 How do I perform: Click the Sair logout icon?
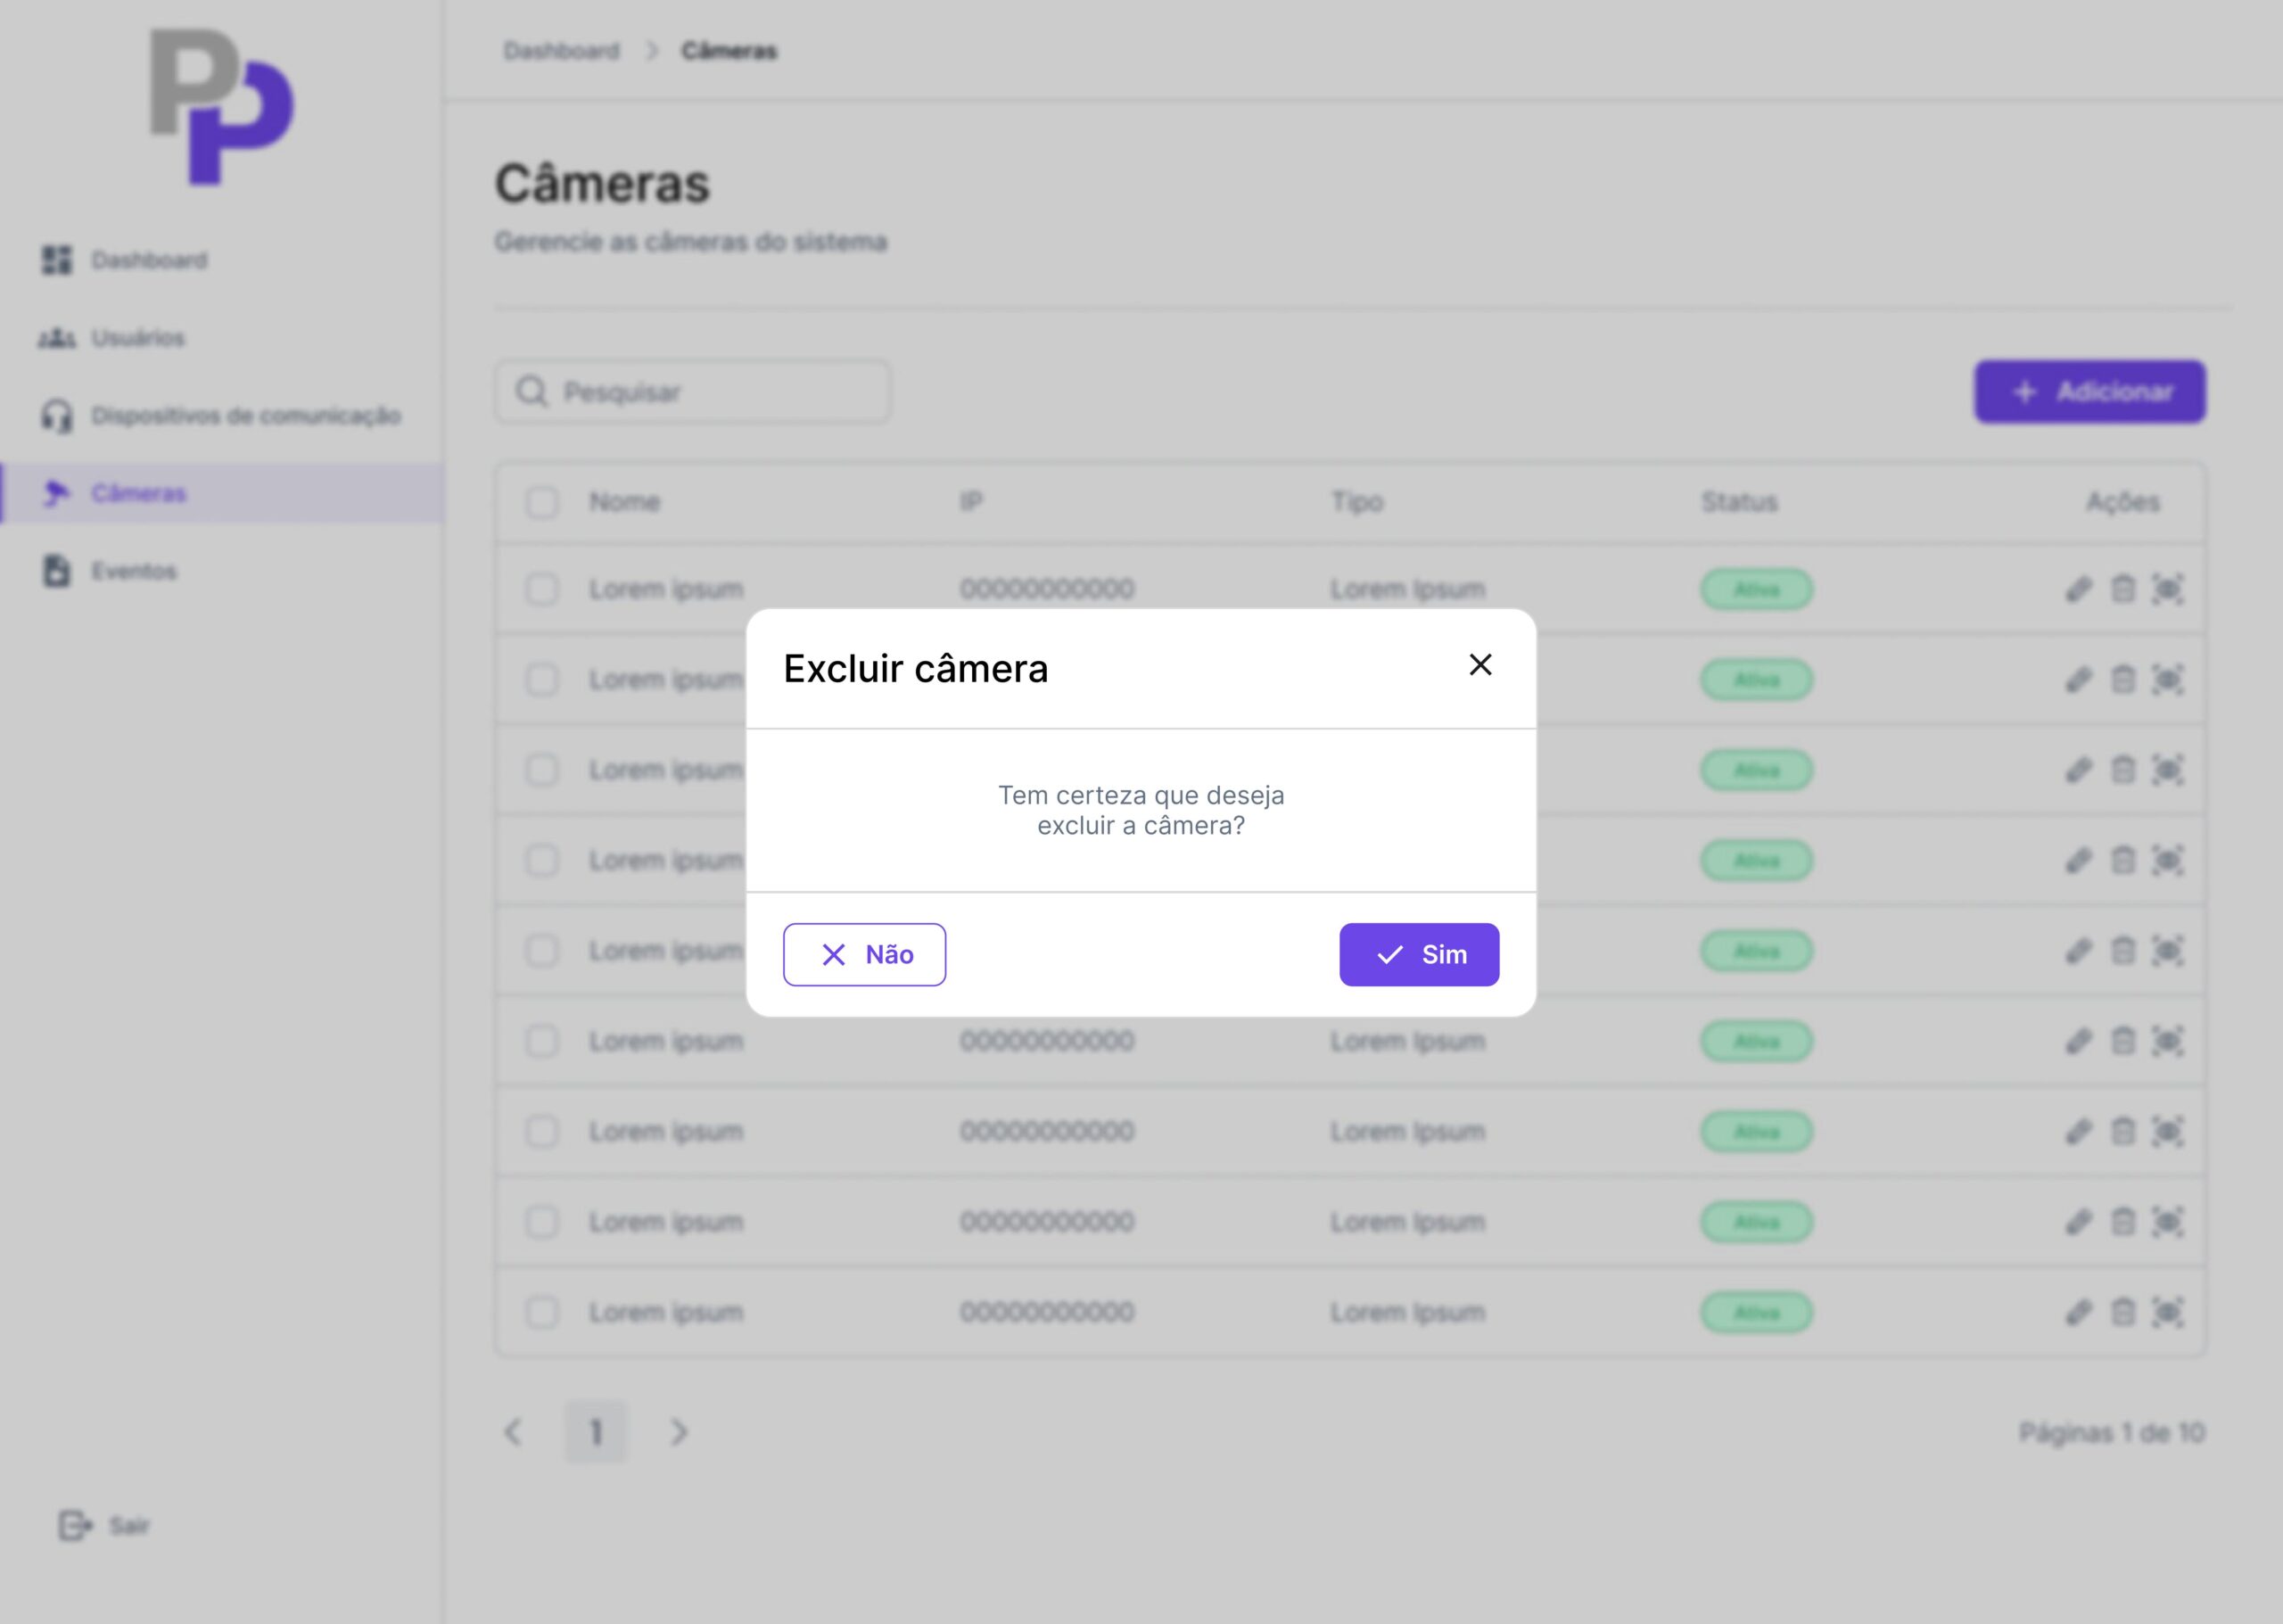pos(75,1525)
